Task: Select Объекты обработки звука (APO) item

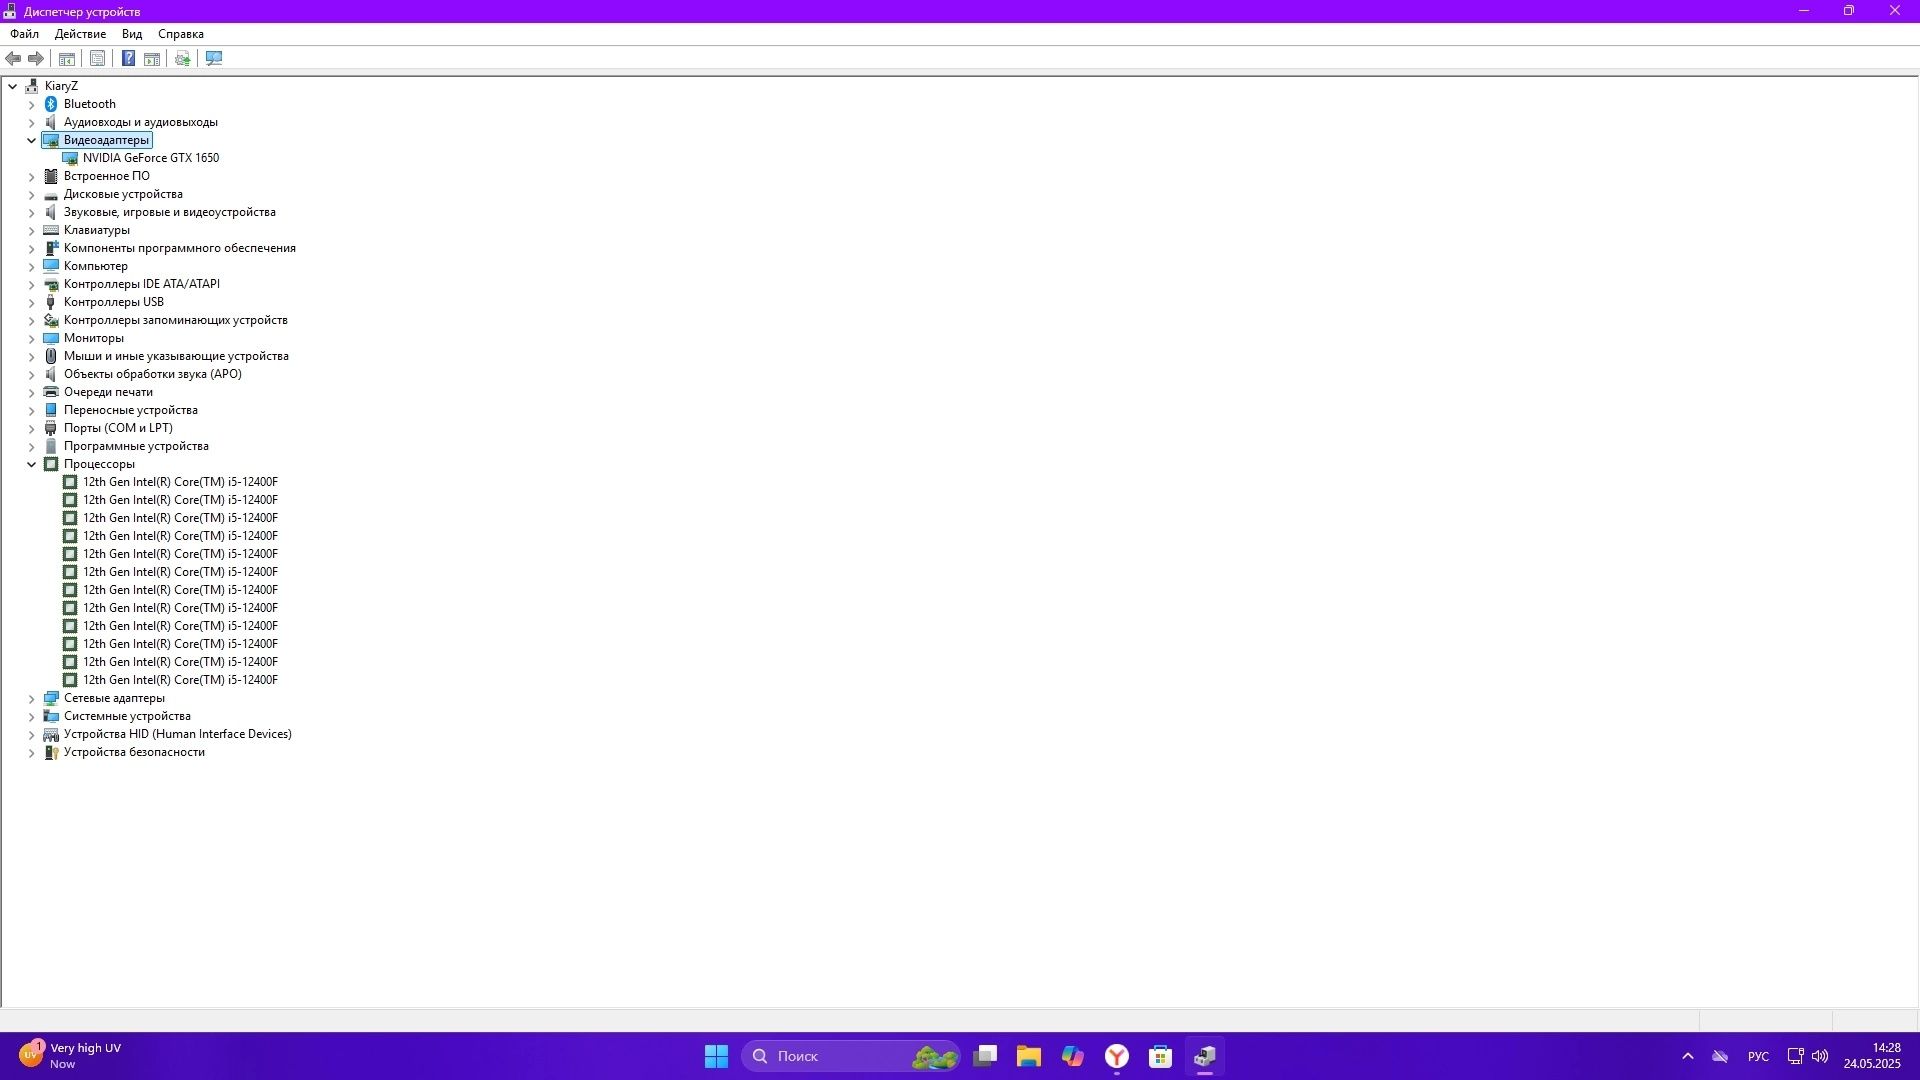Action: [153, 374]
